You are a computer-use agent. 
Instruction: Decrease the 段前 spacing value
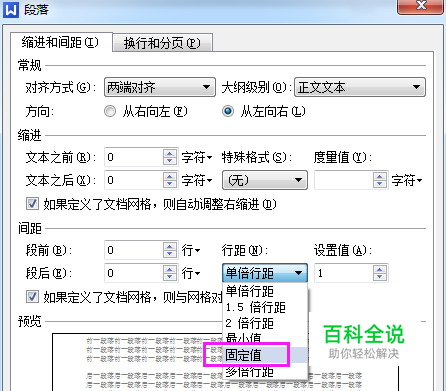(170, 254)
